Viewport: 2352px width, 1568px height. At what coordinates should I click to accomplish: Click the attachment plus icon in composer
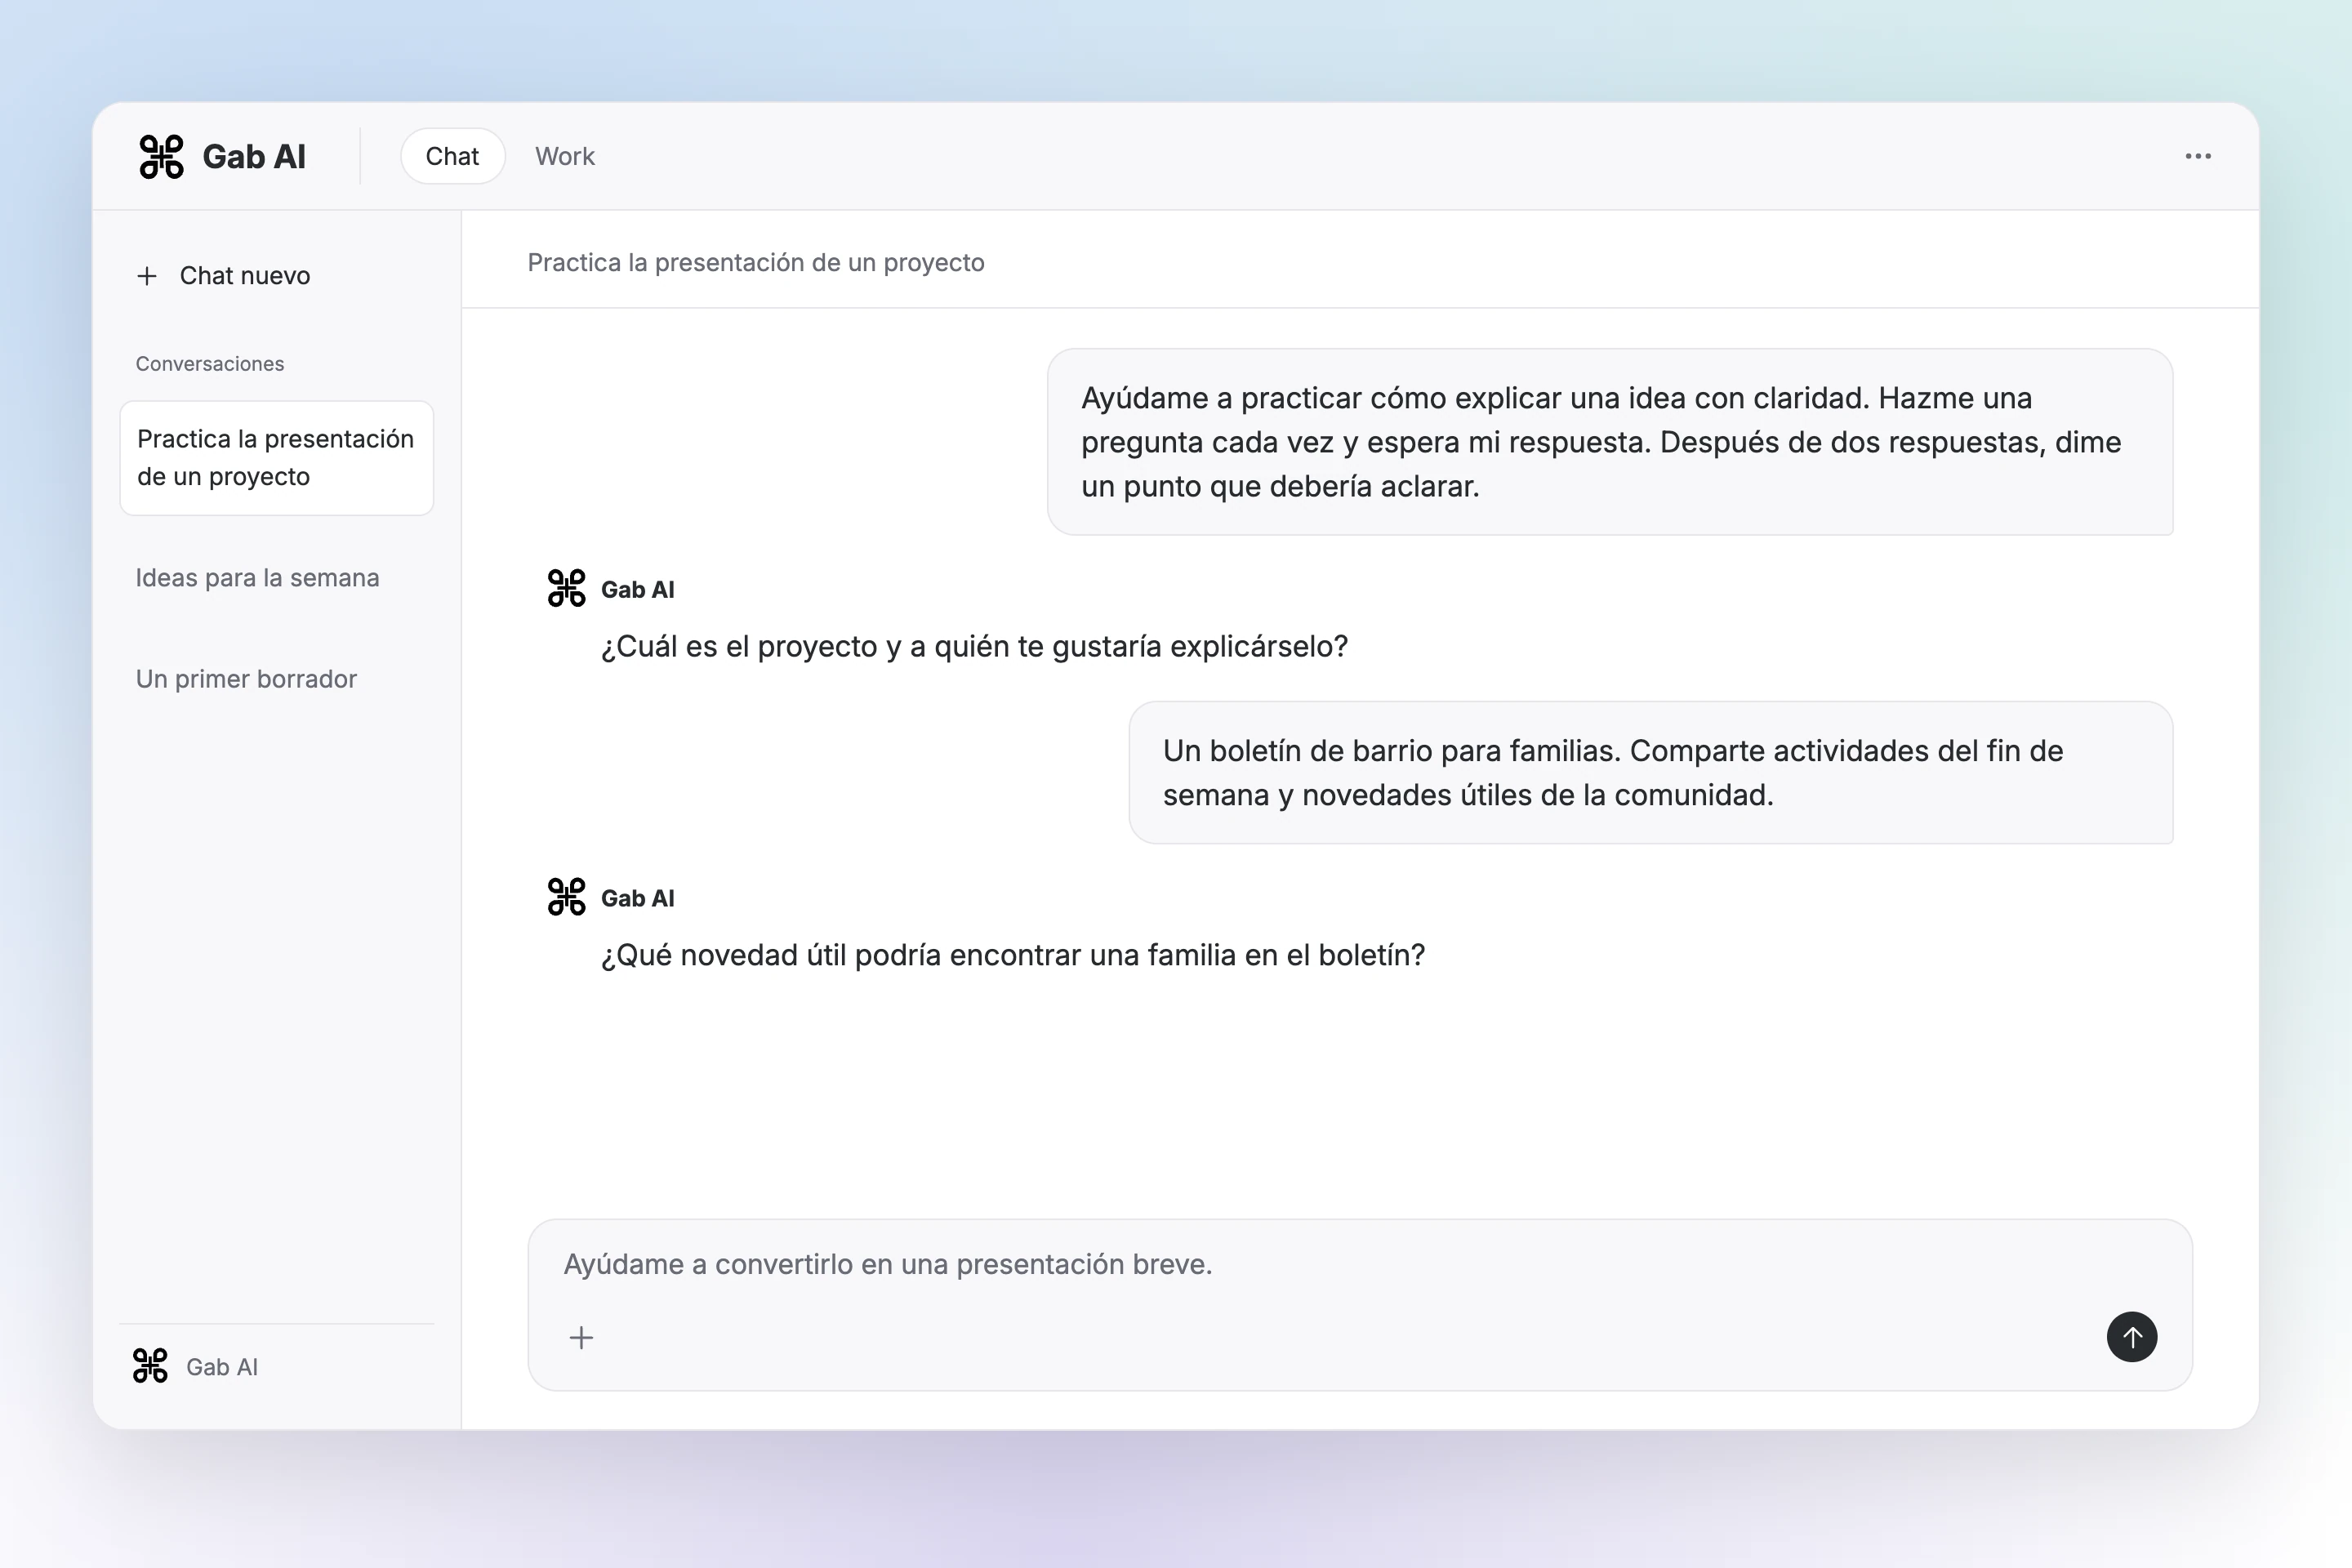[x=581, y=1337]
